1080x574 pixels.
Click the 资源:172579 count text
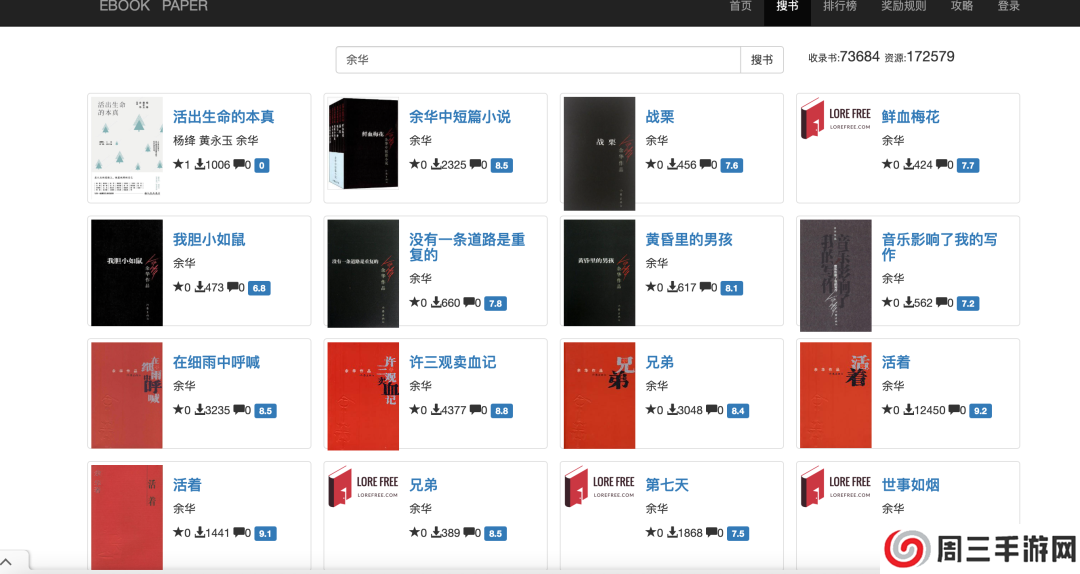[x=920, y=57]
